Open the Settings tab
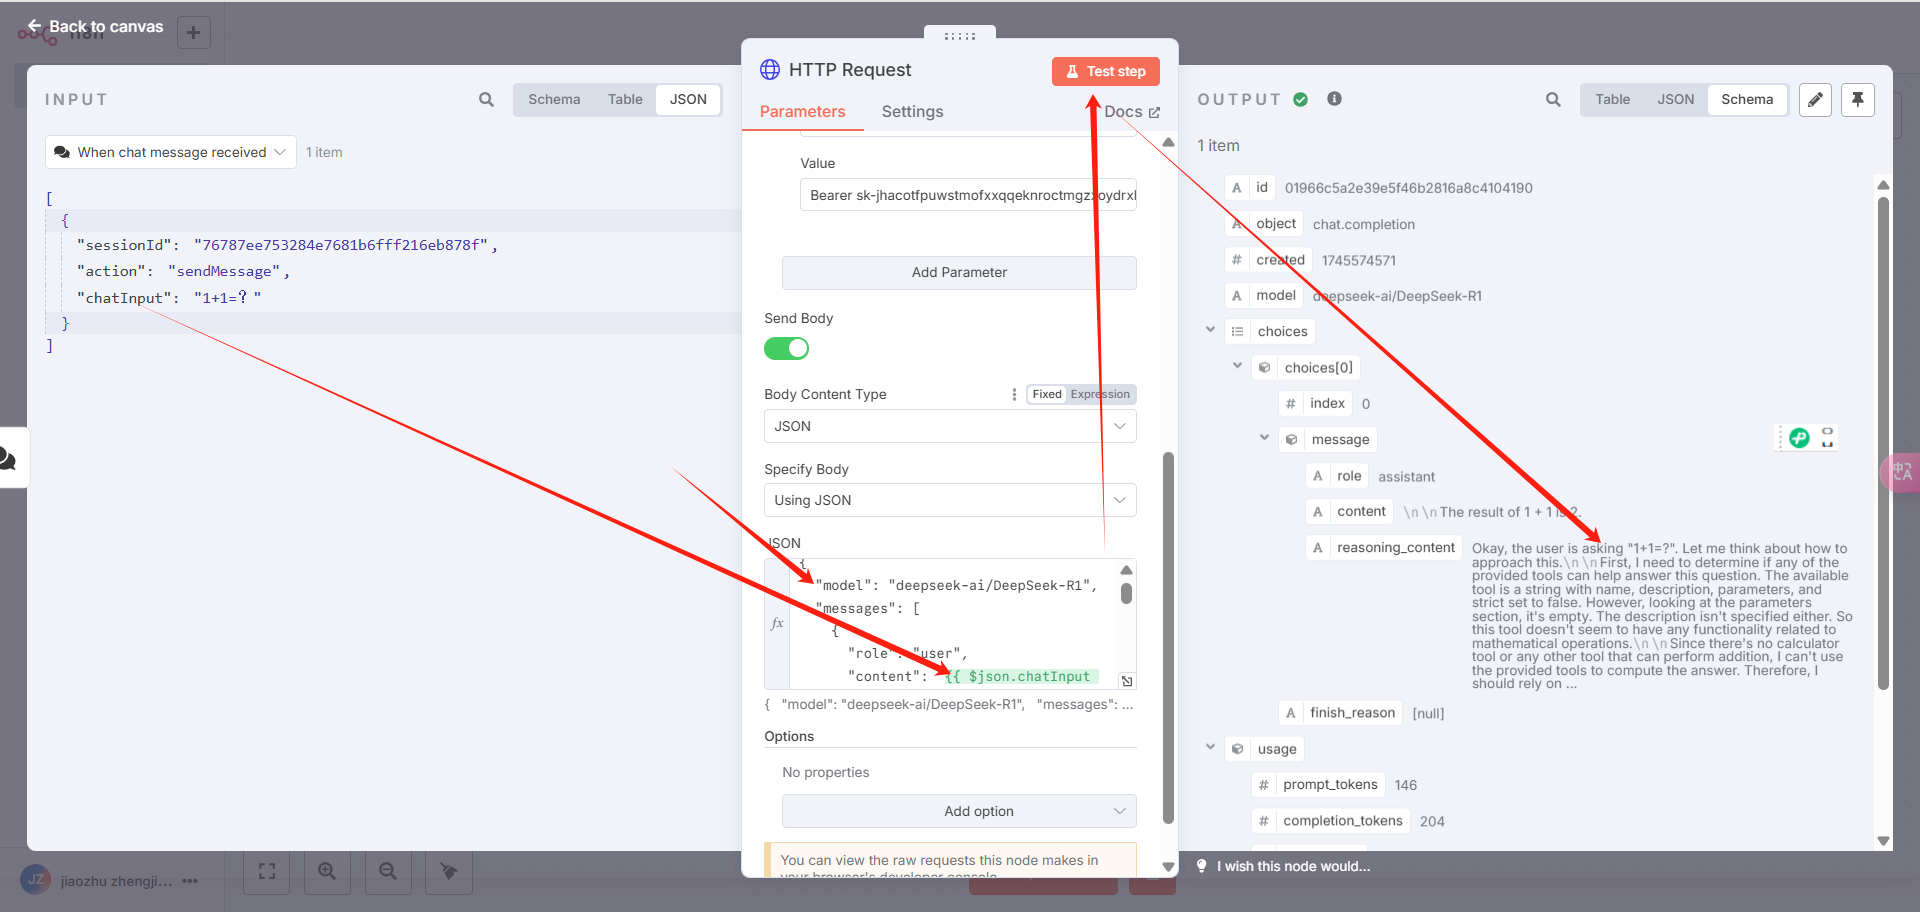This screenshot has height=912, width=1920. tap(912, 111)
